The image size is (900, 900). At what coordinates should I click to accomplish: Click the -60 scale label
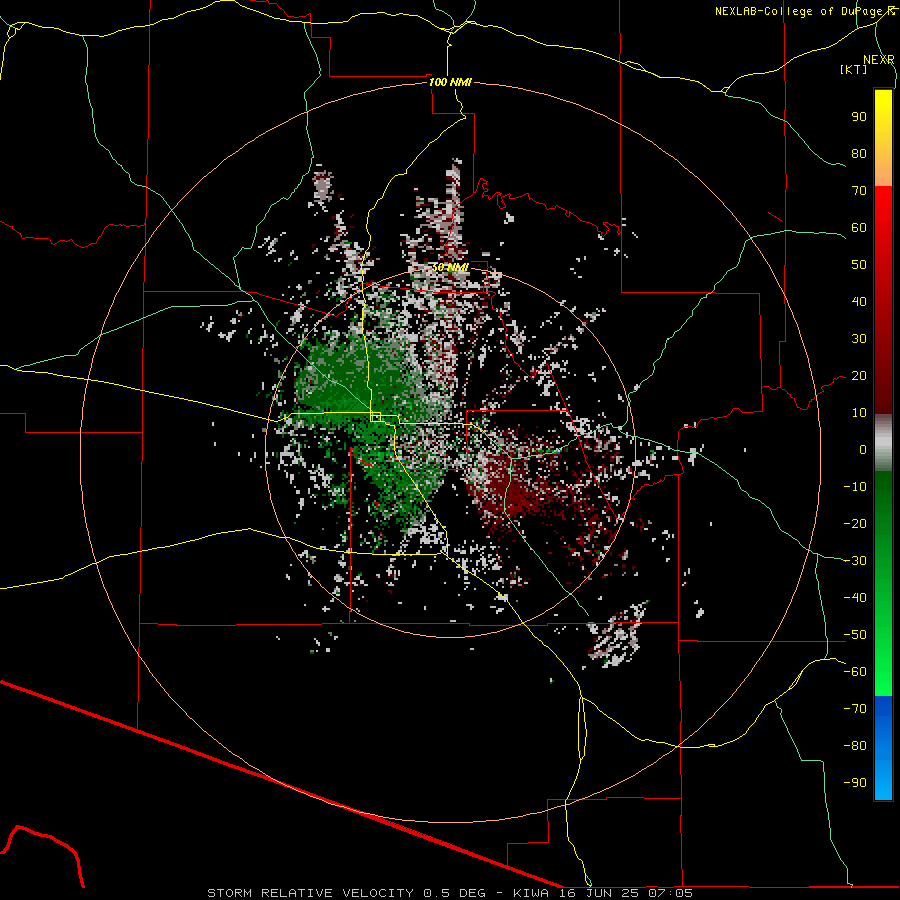pyautogui.click(x=855, y=672)
